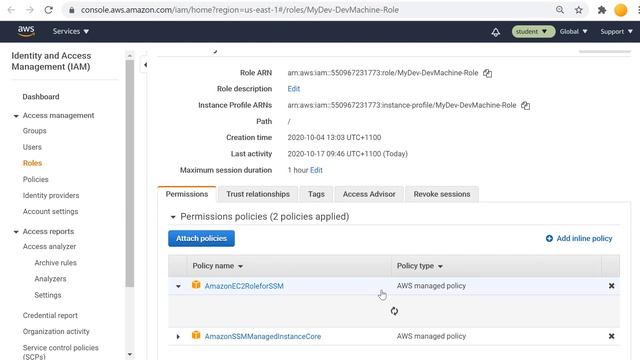Image resolution: width=640 pixels, height=360 pixels.
Task: Click sidebar scrollbar up arrow
Action: point(130,56)
